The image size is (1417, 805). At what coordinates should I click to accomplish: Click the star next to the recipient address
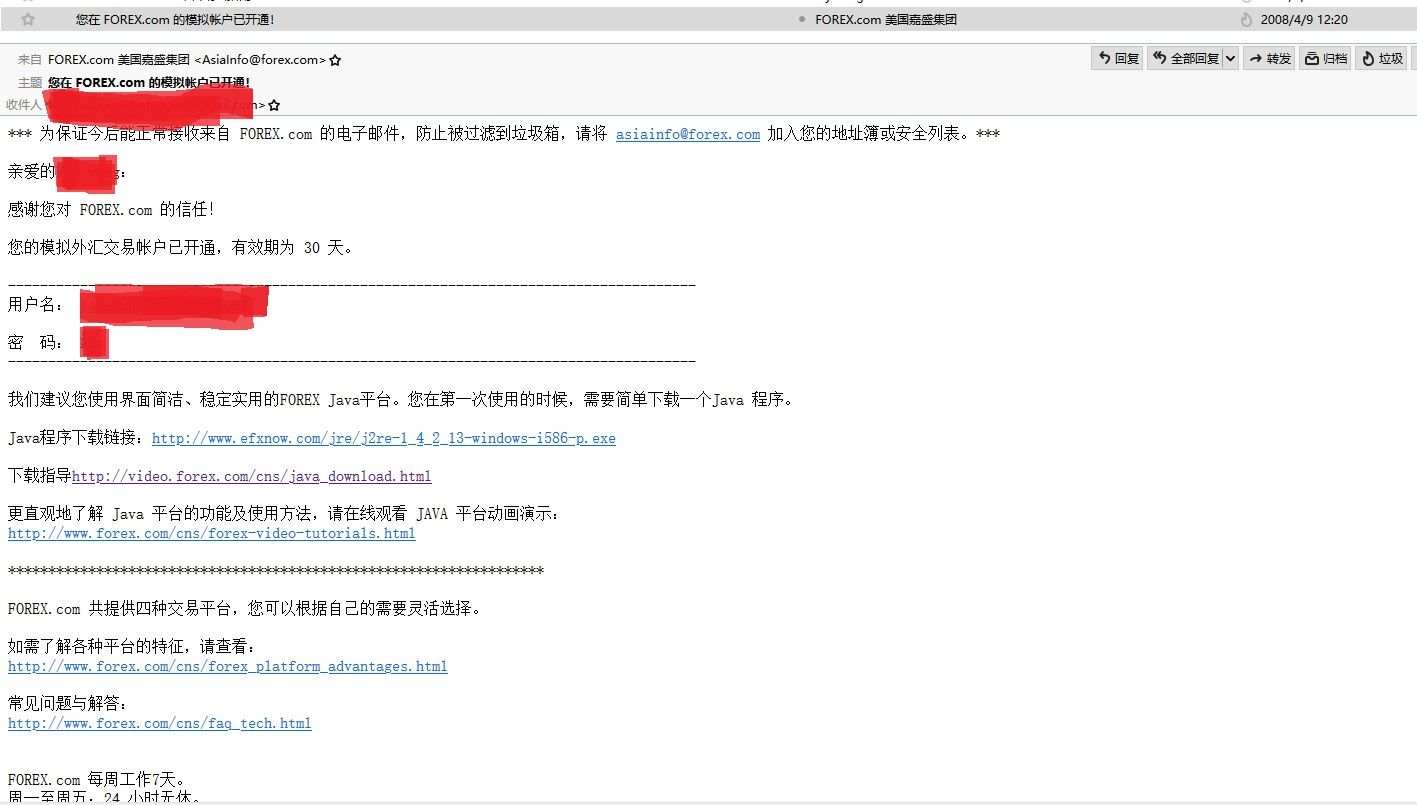click(x=275, y=105)
